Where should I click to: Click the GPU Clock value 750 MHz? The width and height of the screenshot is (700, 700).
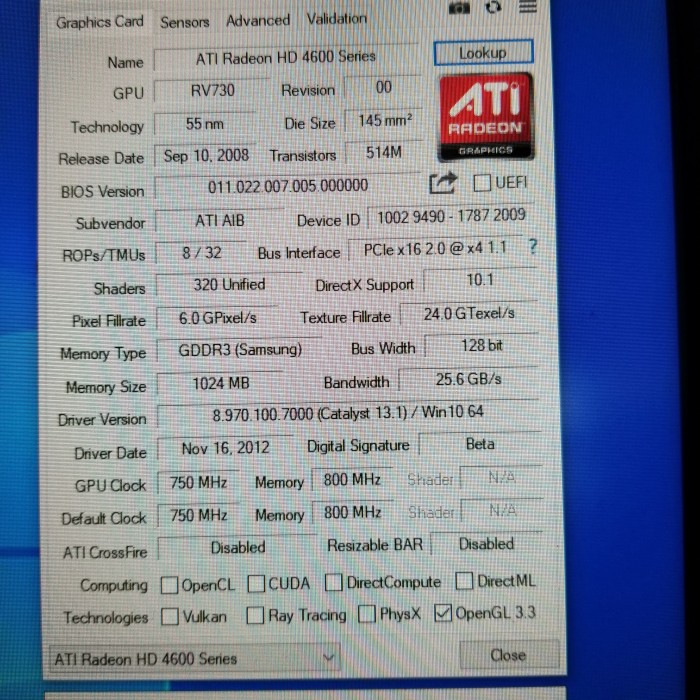coord(199,482)
